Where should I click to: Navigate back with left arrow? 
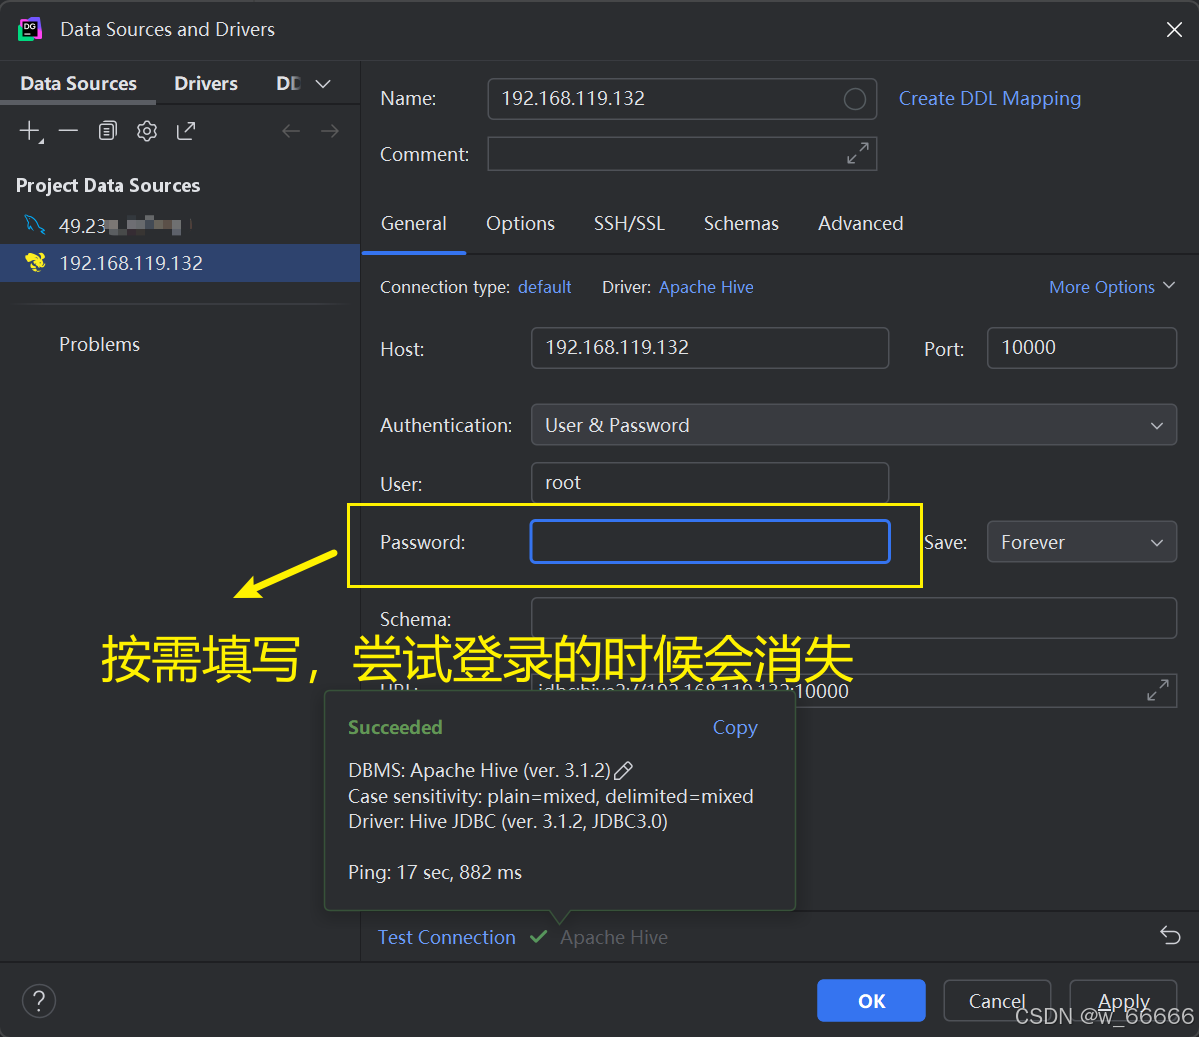pyautogui.click(x=291, y=132)
